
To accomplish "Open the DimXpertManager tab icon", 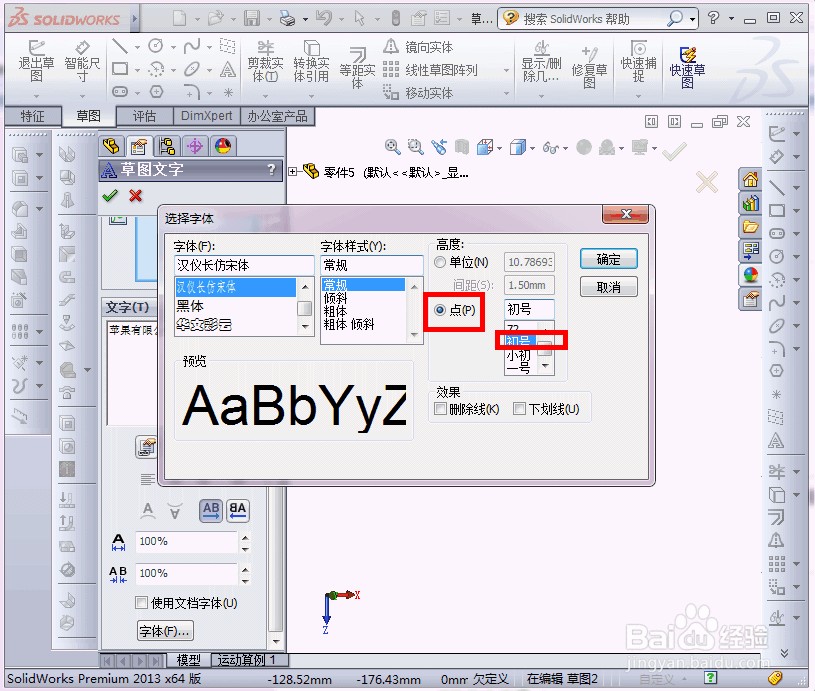I will point(195,146).
